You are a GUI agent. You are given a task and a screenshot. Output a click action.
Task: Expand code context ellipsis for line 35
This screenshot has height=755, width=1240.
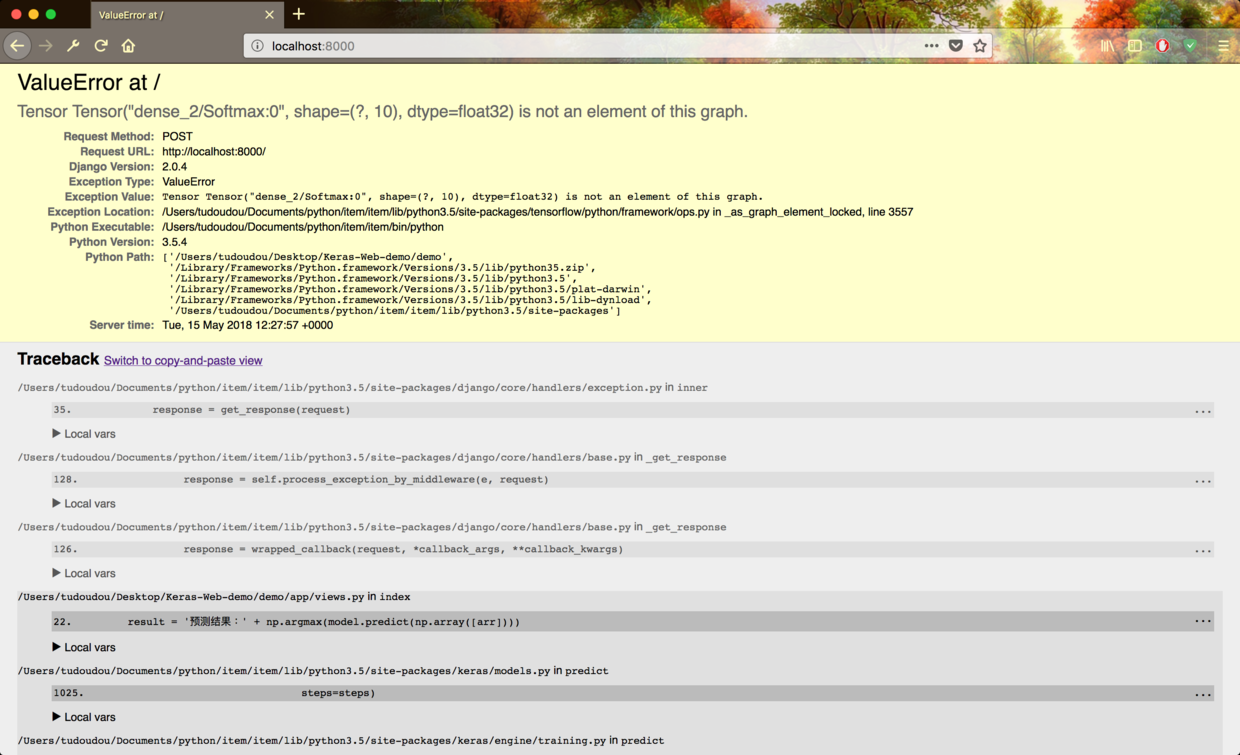(1202, 410)
